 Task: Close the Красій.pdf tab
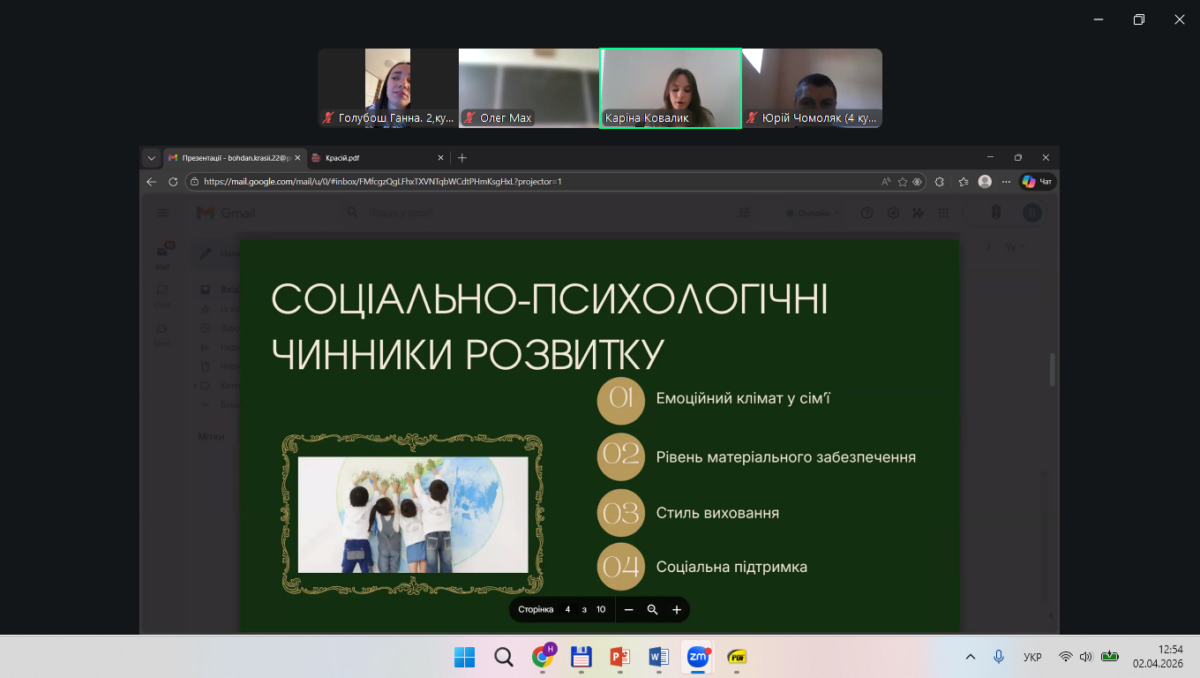pos(441,158)
